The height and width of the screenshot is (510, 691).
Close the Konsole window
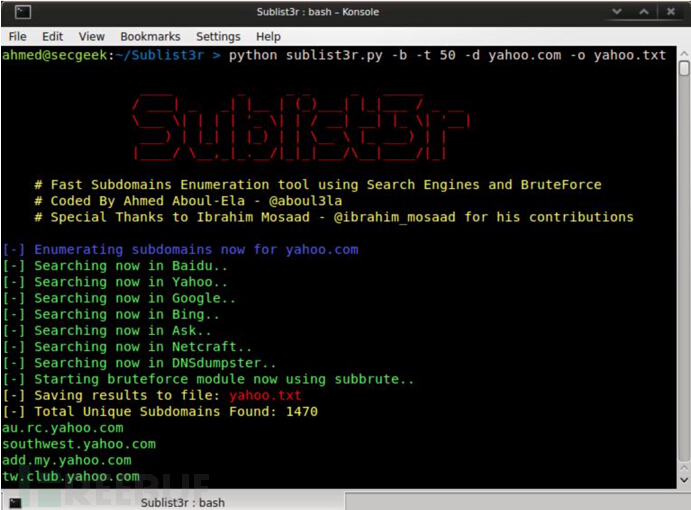671,12
